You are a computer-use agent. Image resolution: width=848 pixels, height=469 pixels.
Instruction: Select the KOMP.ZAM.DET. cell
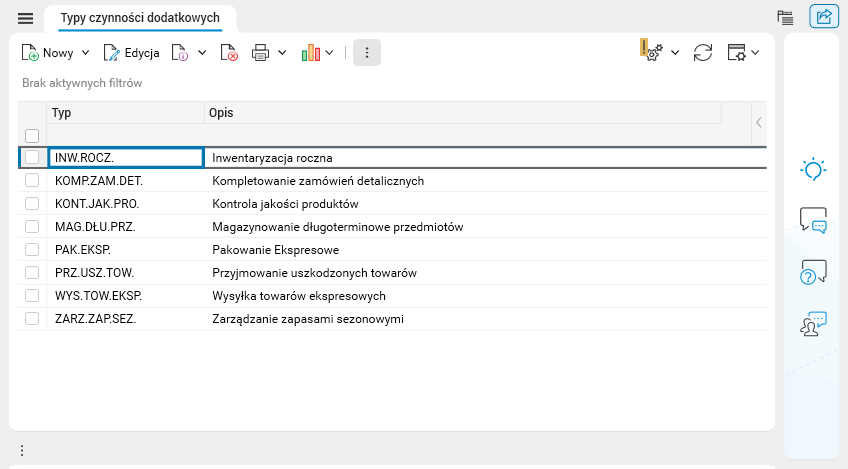[125, 181]
